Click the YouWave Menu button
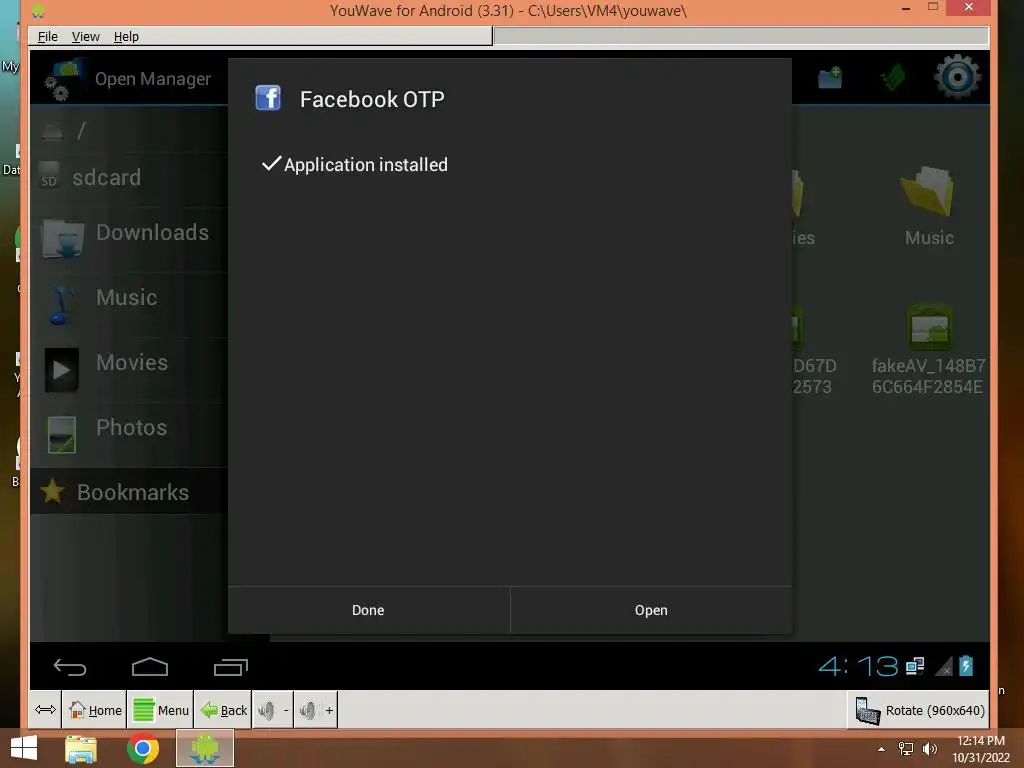 coord(161,710)
